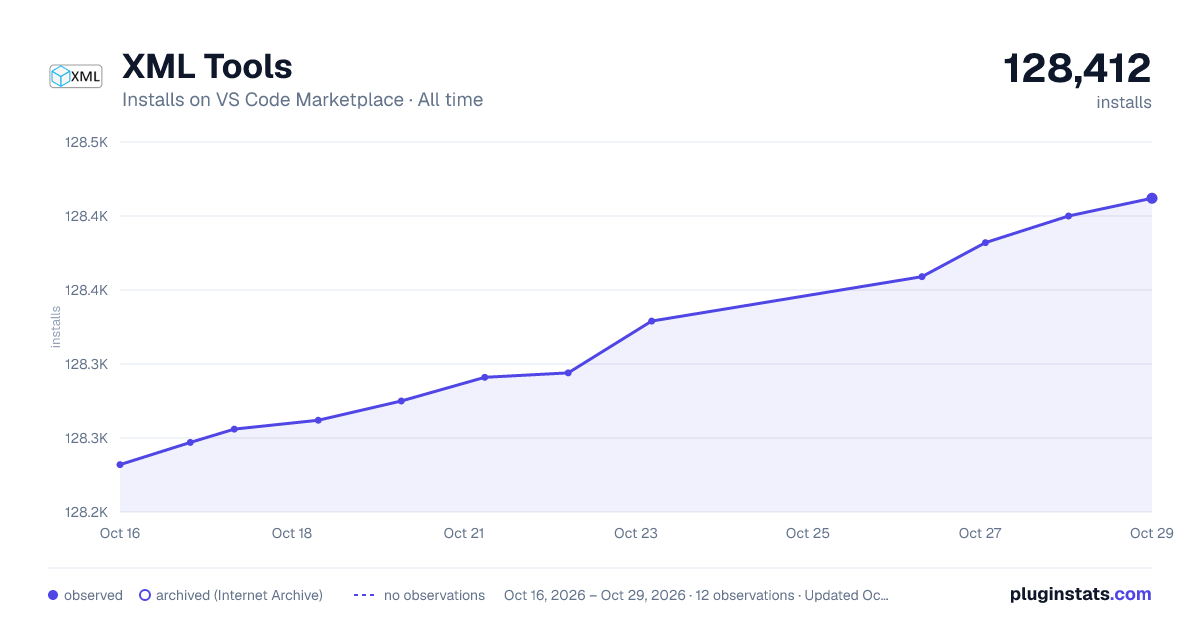This screenshot has width=1200, height=630.
Task: Click the 'no observations' legend label
Action: 434,595
